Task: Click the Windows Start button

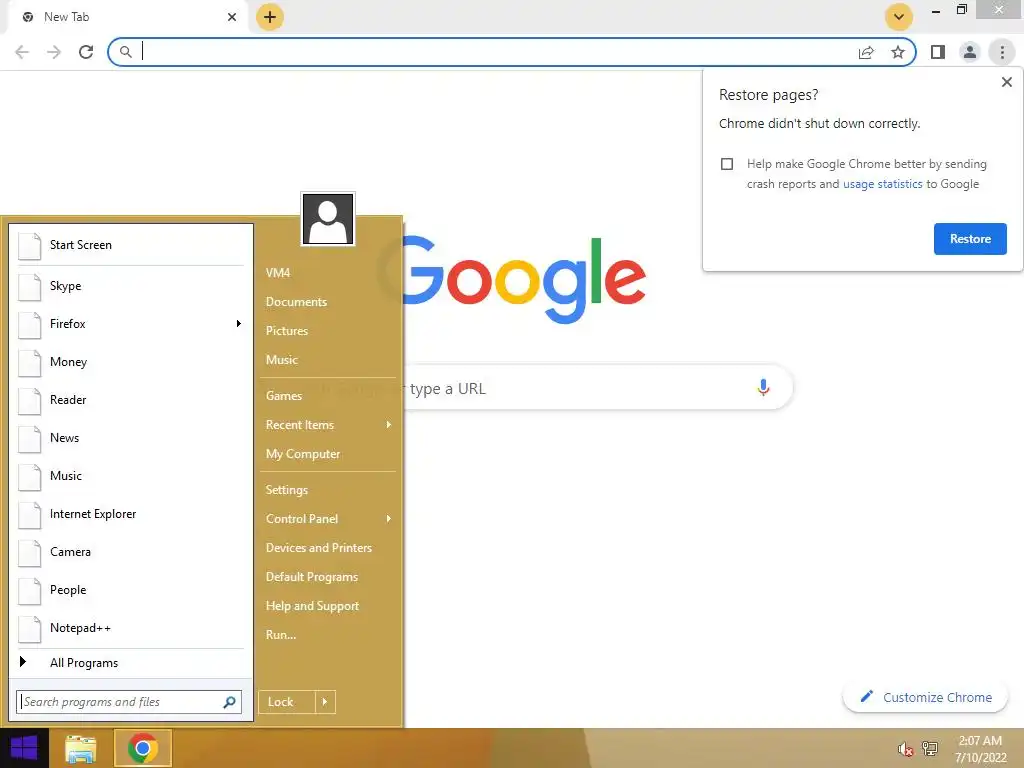Action: point(24,748)
